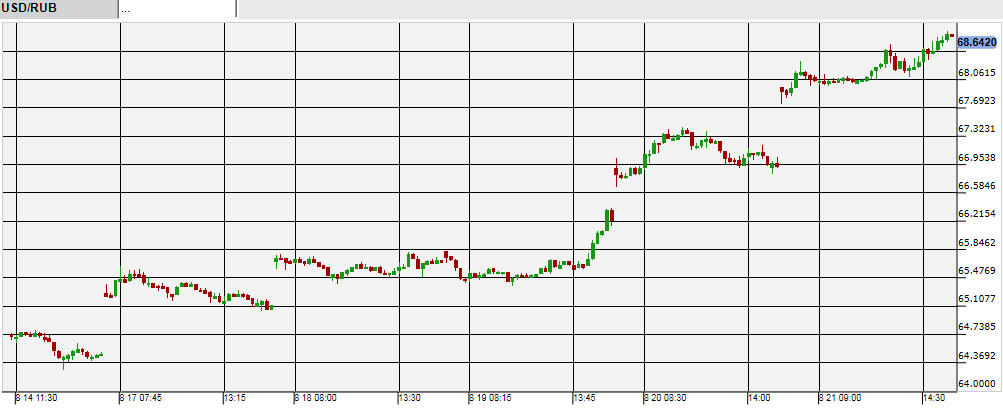Click the 13:45 time axis label
The height and width of the screenshot is (414, 1003).
(586, 398)
